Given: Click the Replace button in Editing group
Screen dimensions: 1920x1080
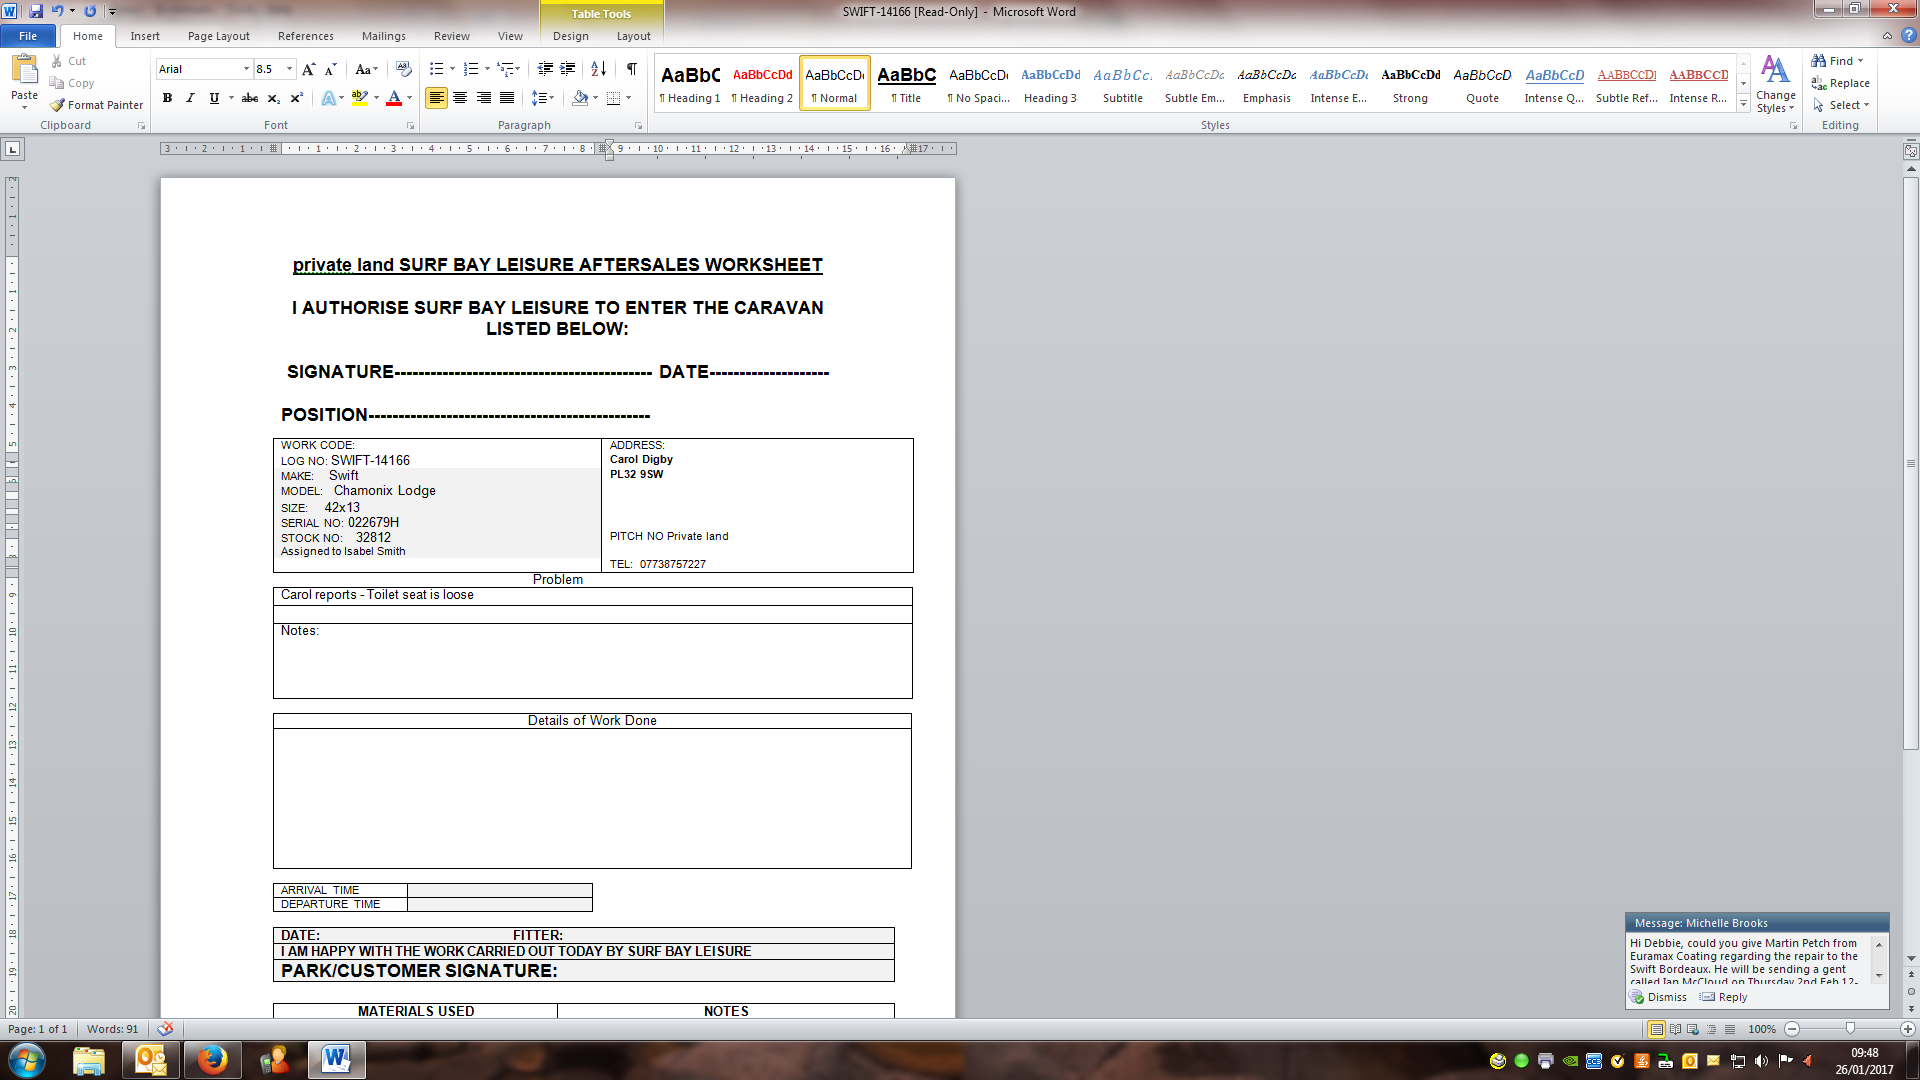Looking at the screenshot, I should pyautogui.click(x=1840, y=83).
